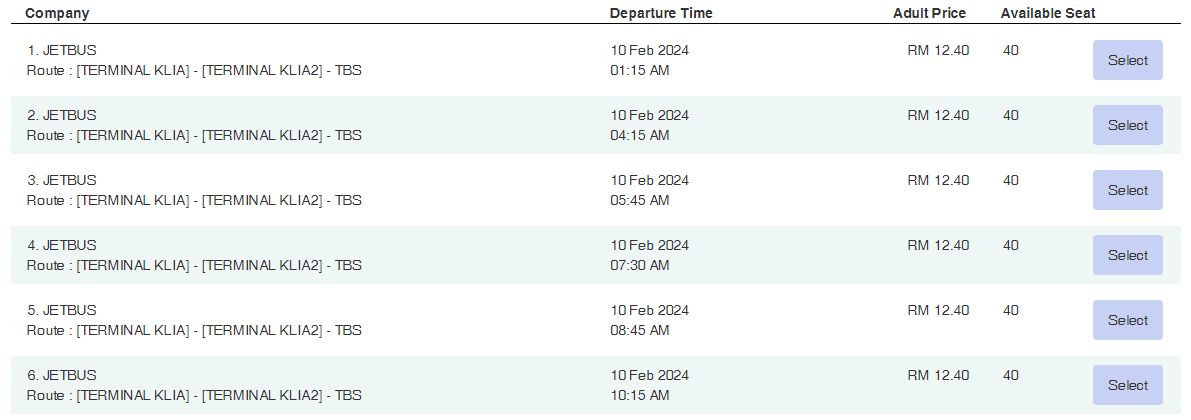Click the first row's "1. JETBUS" name
The image size is (1191, 420).
[62, 50]
